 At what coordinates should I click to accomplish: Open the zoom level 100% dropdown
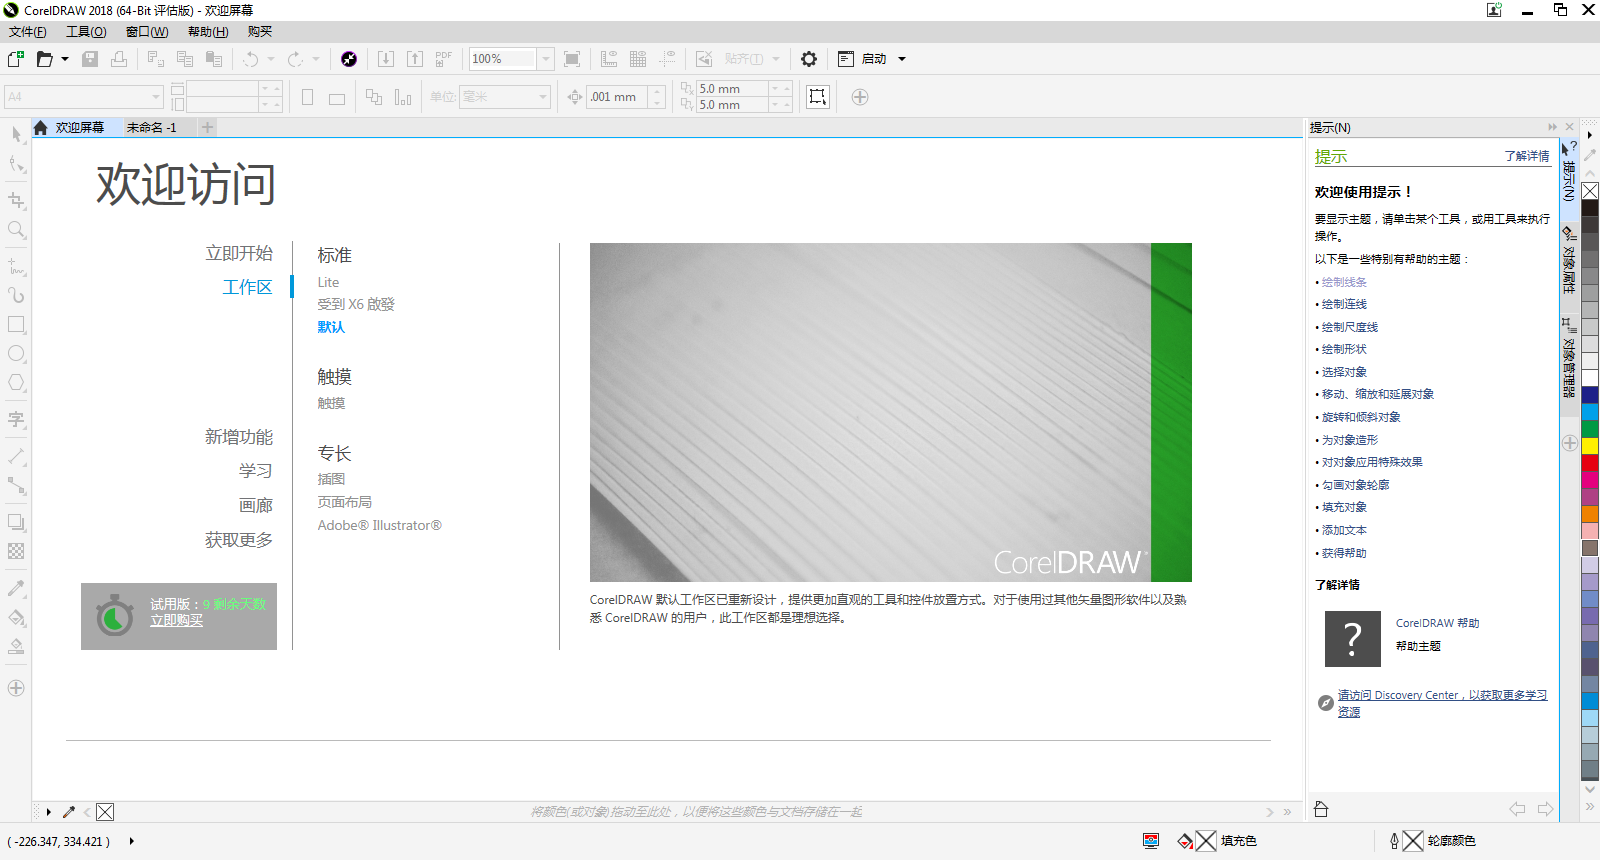click(546, 59)
